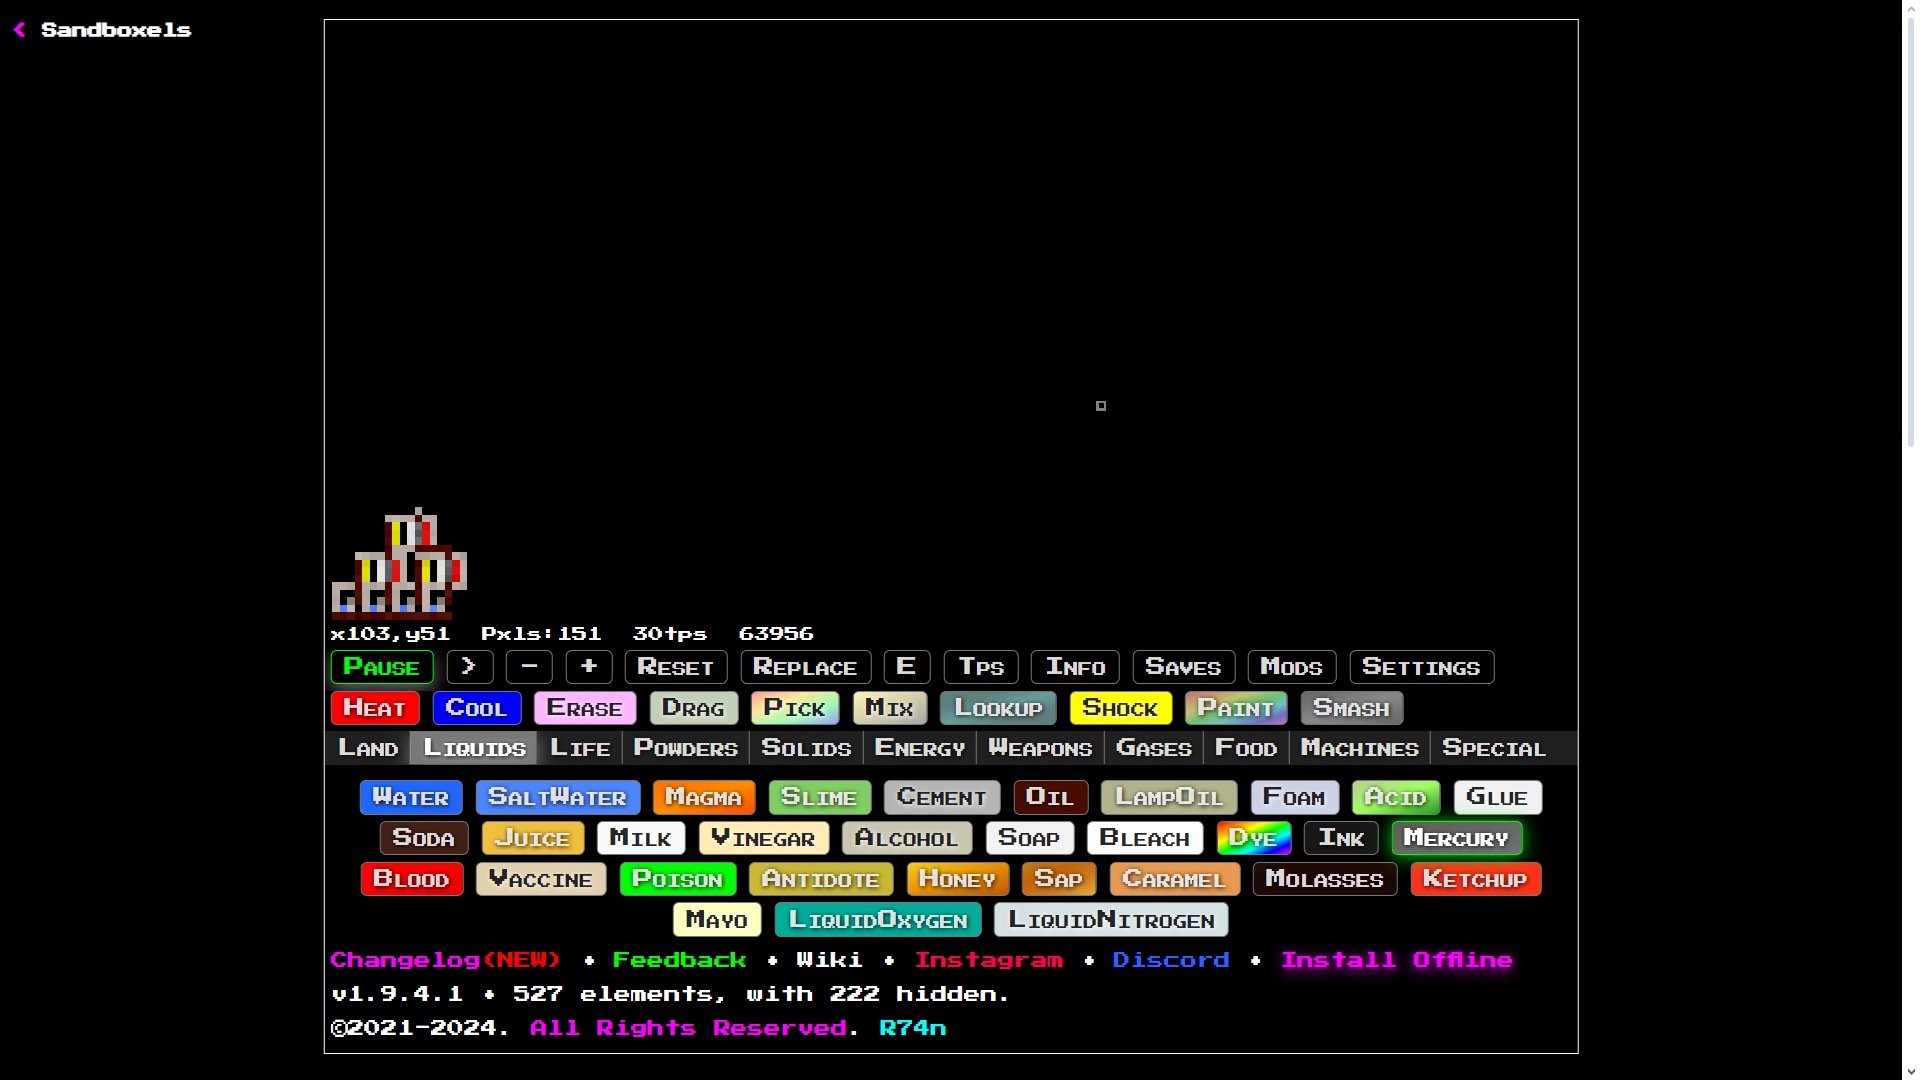Switch to the Powders category tab
The image size is (1920, 1080).
pos(685,748)
